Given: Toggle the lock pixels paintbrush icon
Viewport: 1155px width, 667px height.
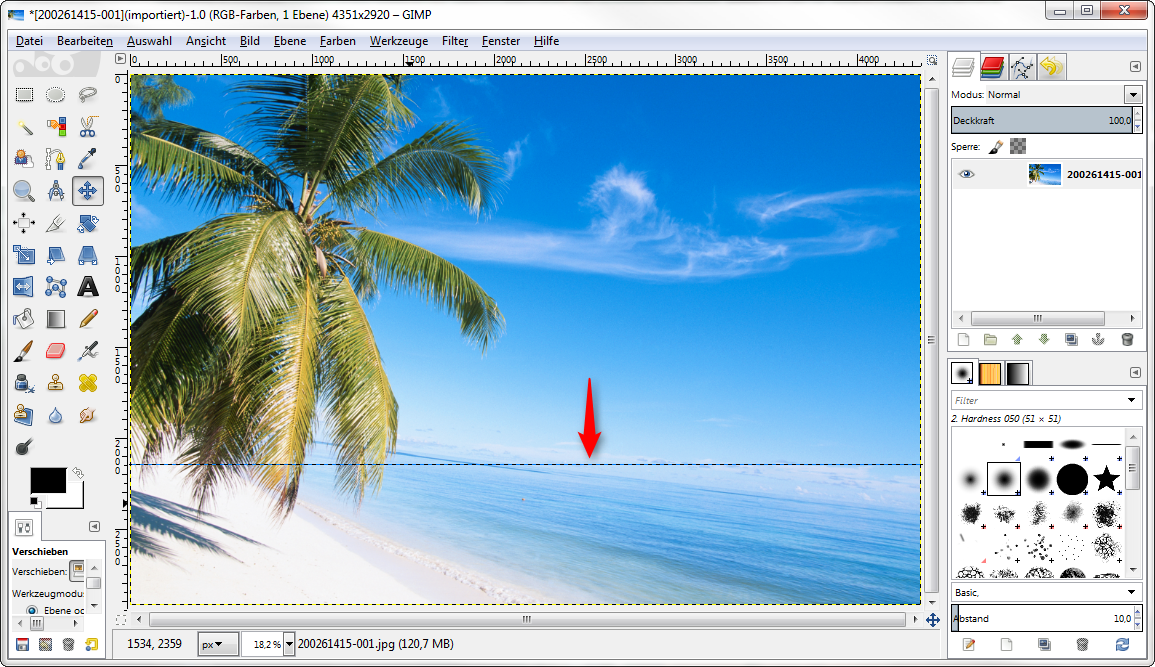Looking at the screenshot, I should click(x=996, y=146).
